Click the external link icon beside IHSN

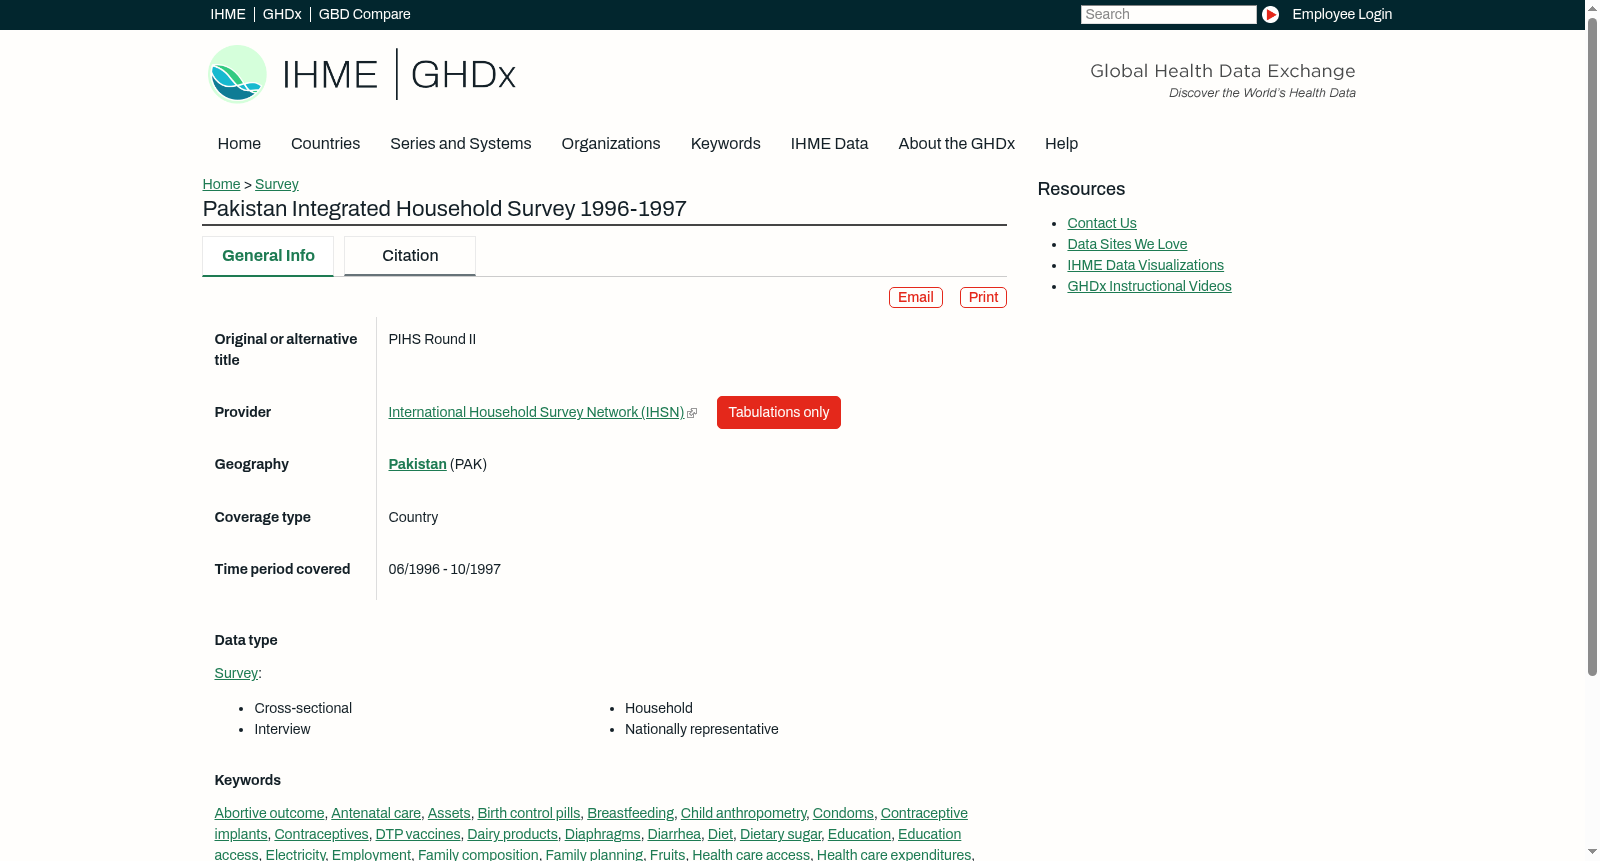point(692,413)
